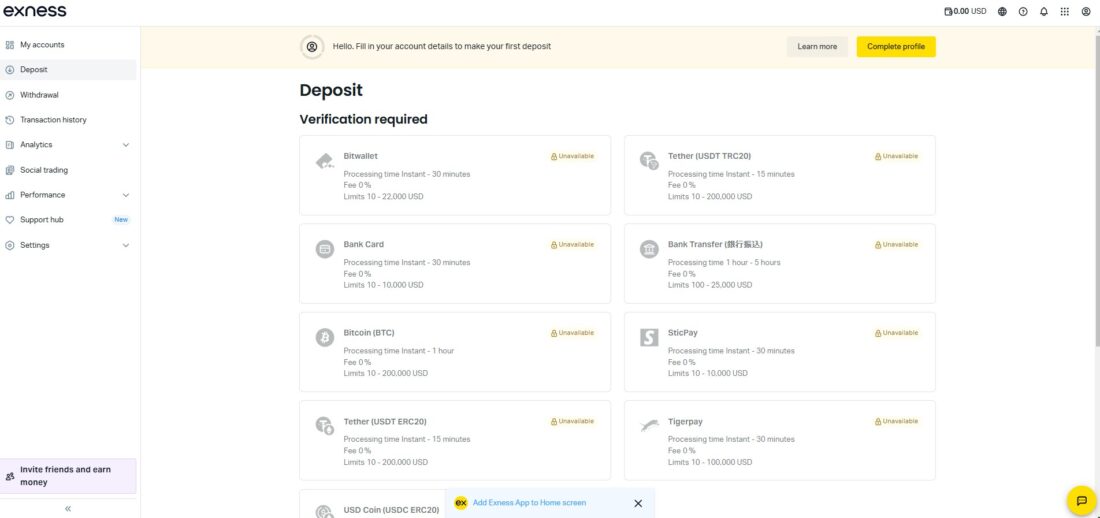The height and width of the screenshot is (518, 1100).
Task: Collapse the sidebar with double chevron
Action: pyautogui.click(x=68, y=509)
